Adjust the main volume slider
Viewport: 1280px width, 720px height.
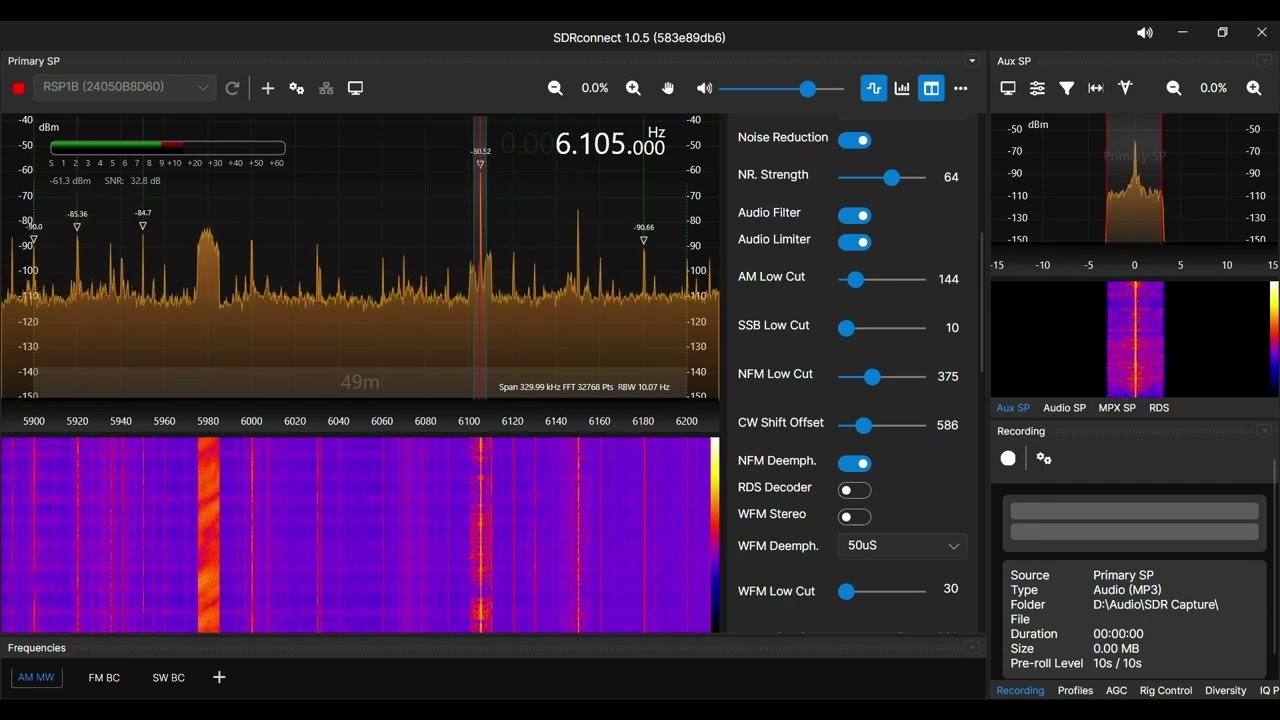781,89
